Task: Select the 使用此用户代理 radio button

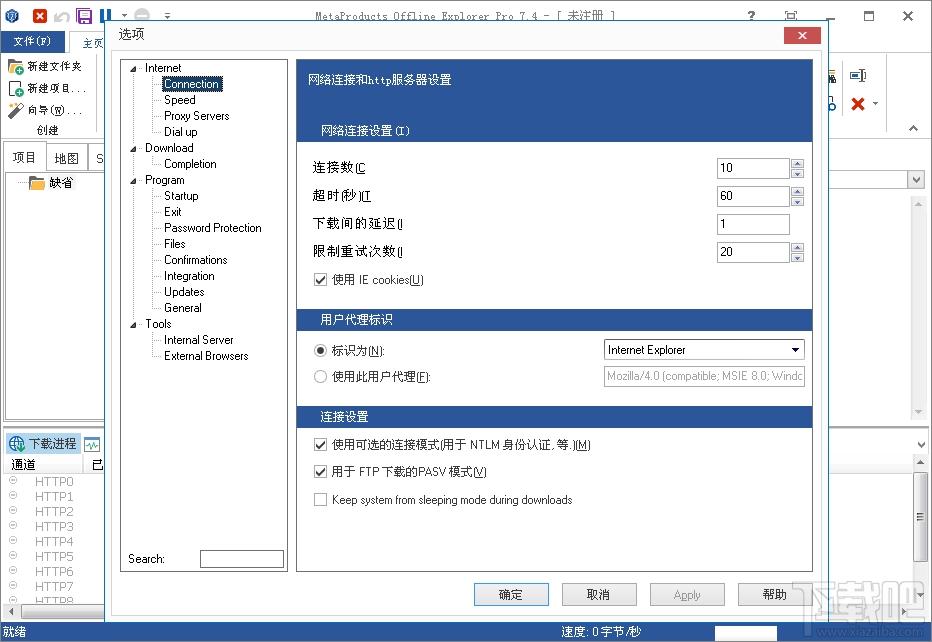Action: click(320, 376)
